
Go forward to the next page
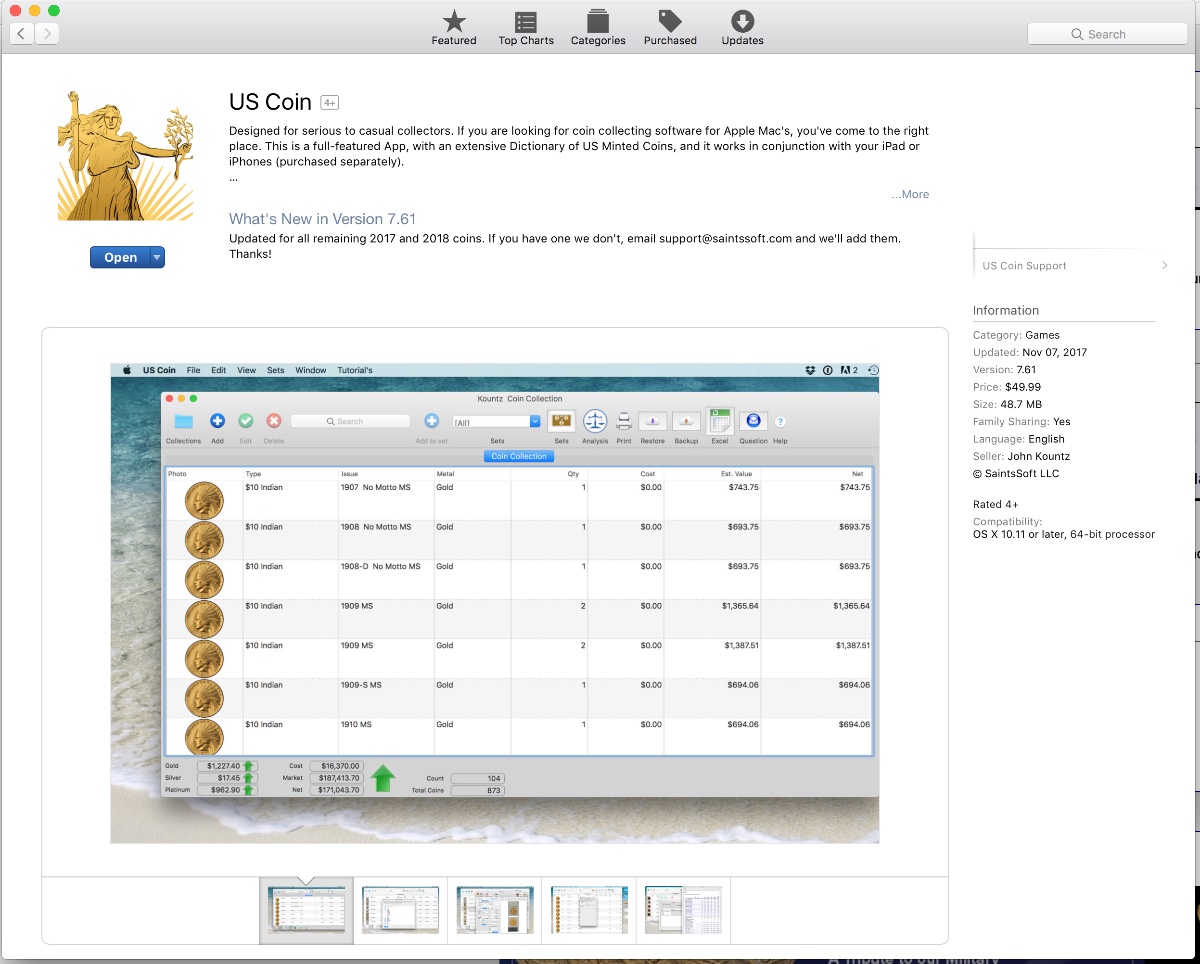(x=47, y=33)
